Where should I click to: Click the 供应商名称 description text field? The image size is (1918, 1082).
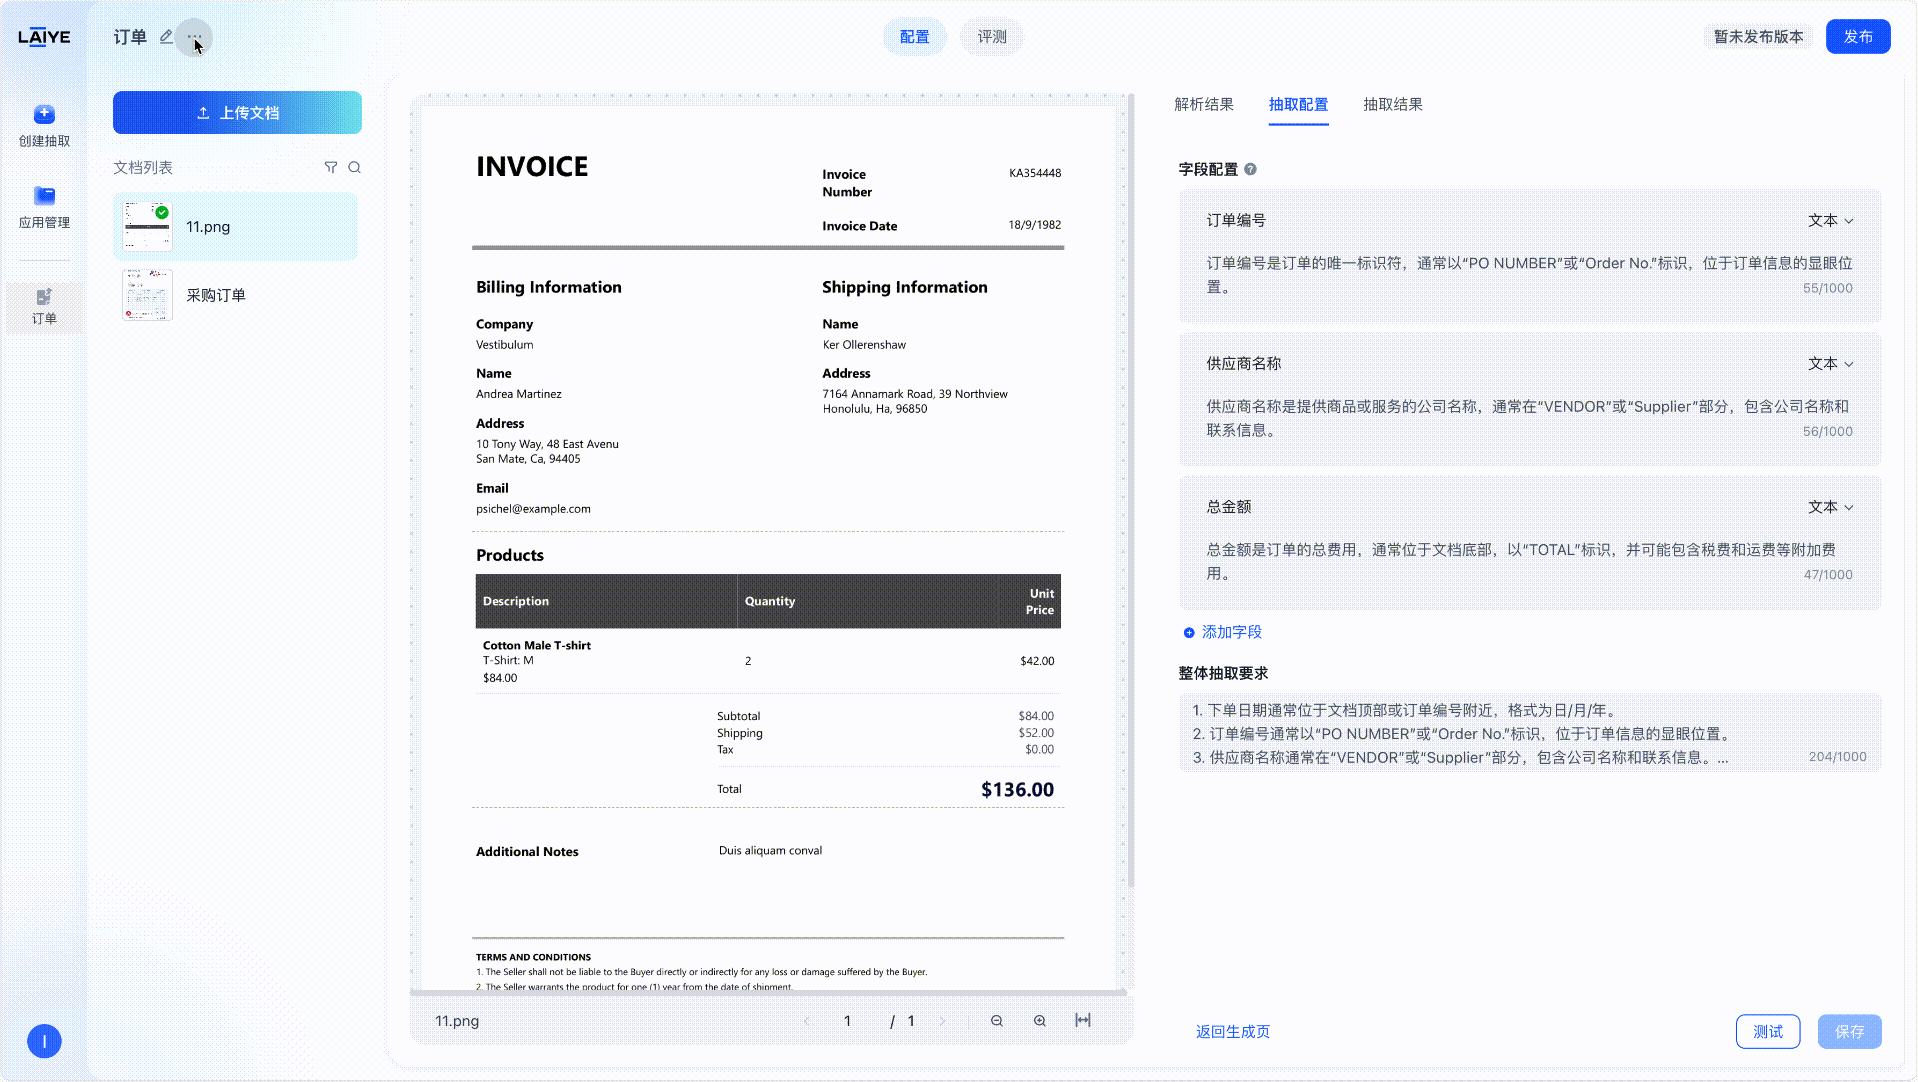point(1529,418)
